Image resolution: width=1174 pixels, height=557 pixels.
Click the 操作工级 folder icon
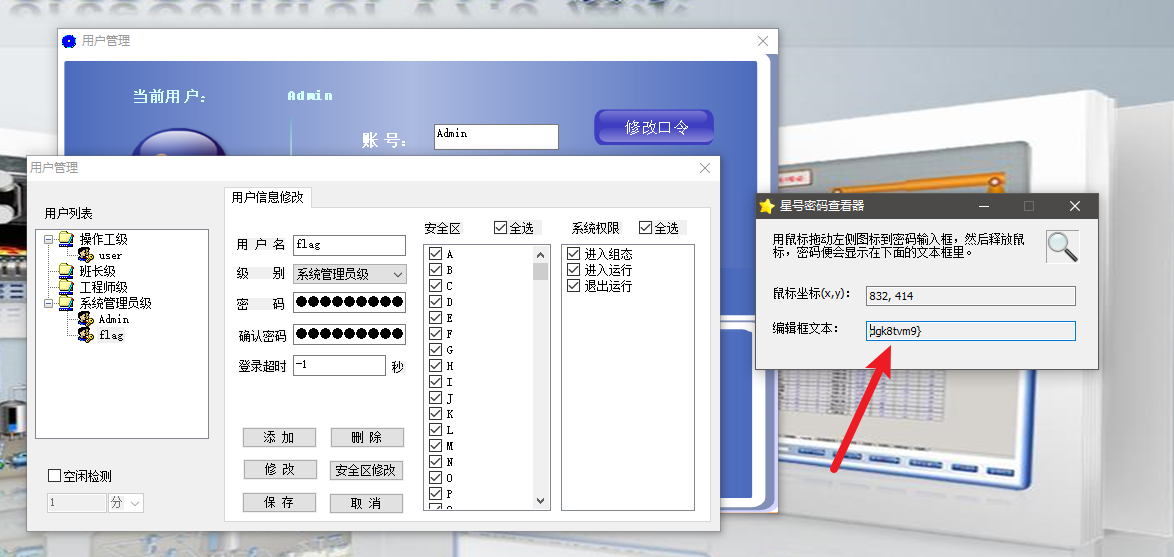(x=67, y=239)
